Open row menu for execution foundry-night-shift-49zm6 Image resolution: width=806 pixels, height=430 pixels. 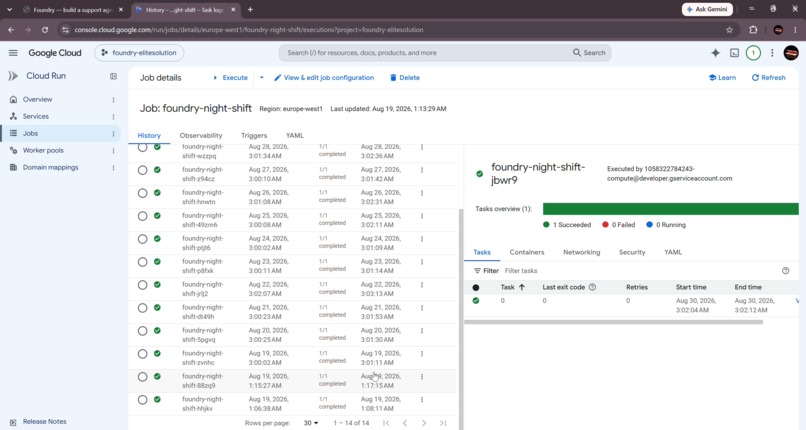(422, 216)
